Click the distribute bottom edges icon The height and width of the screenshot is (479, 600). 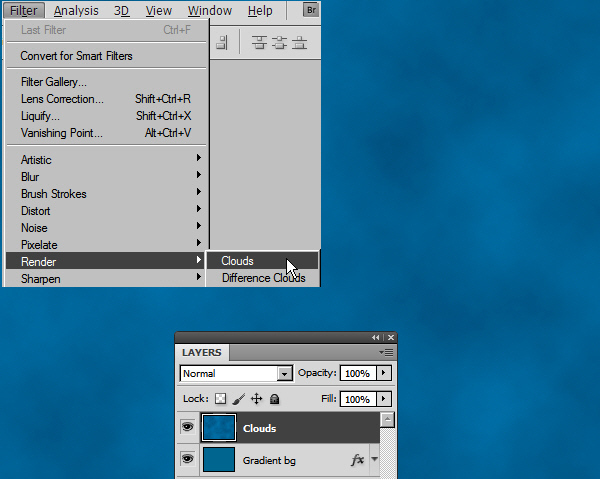[299, 43]
